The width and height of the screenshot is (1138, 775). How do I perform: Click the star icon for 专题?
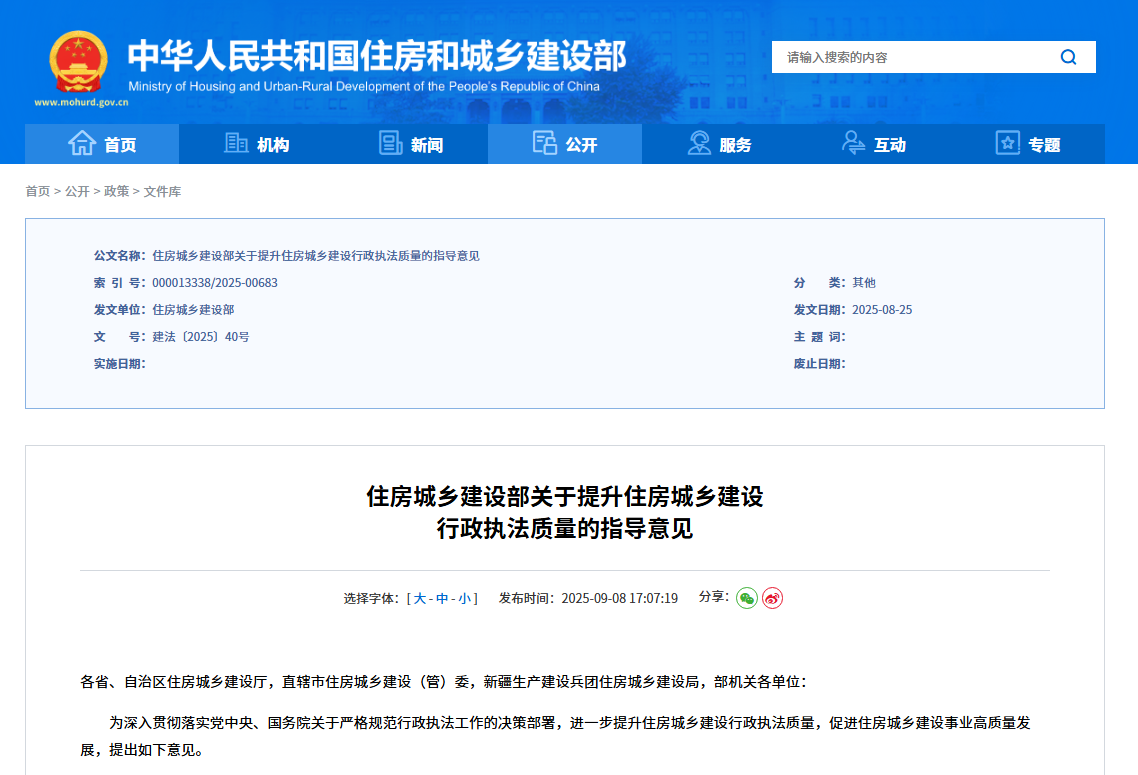pos(1007,144)
